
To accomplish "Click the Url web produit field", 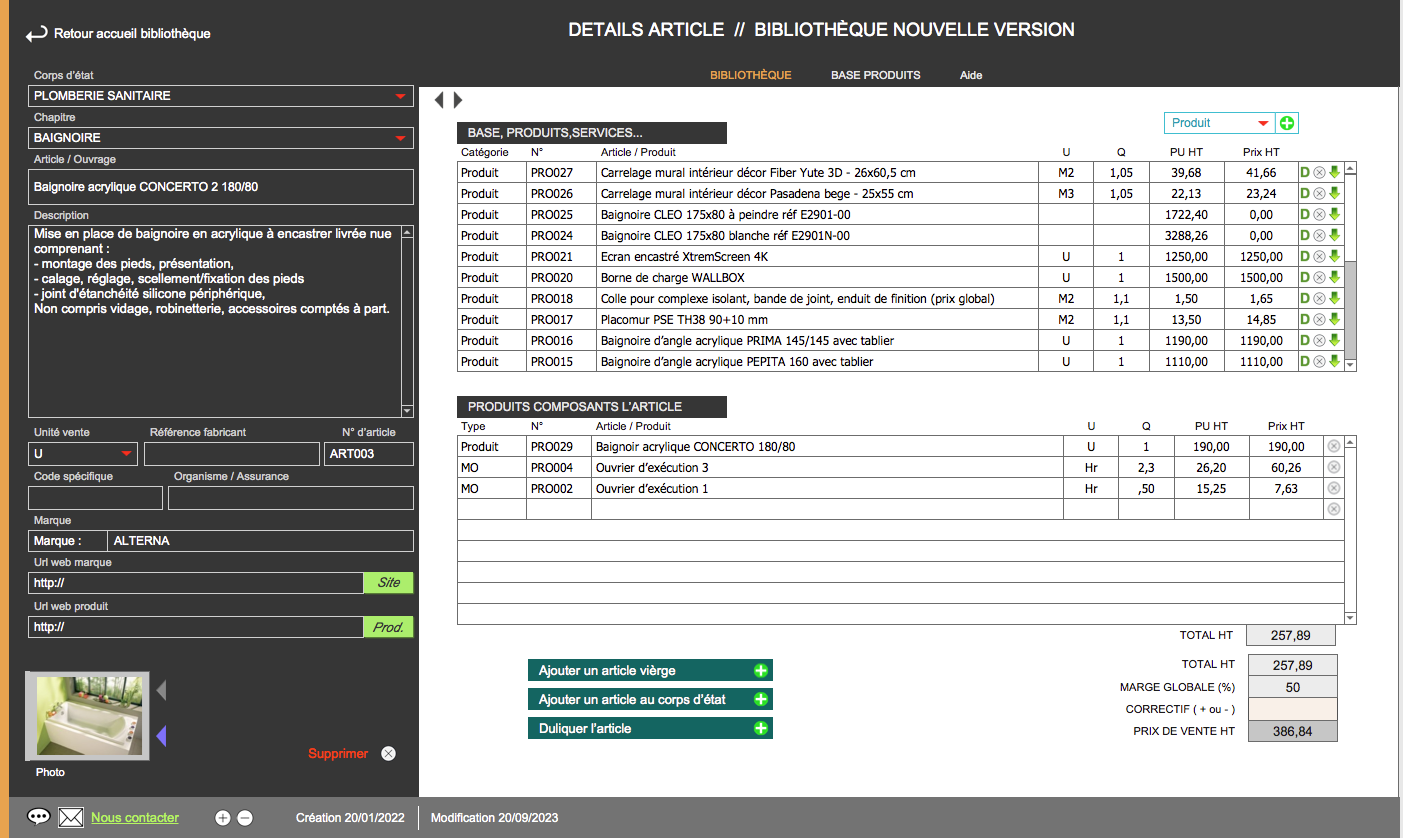I will [x=195, y=627].
